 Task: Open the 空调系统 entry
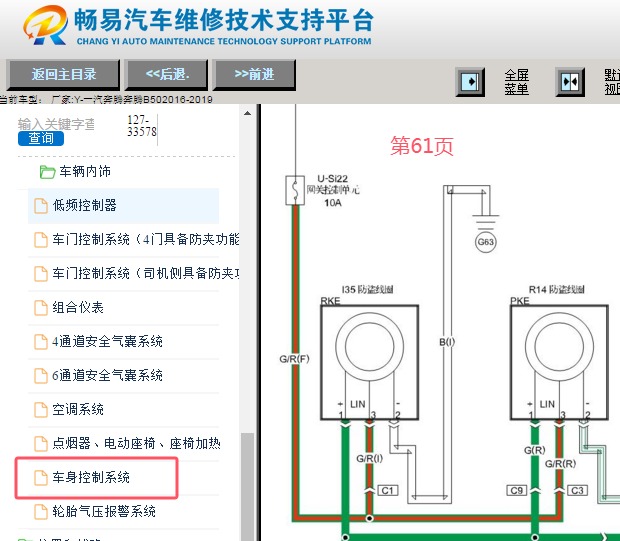(x=78, y=410)
